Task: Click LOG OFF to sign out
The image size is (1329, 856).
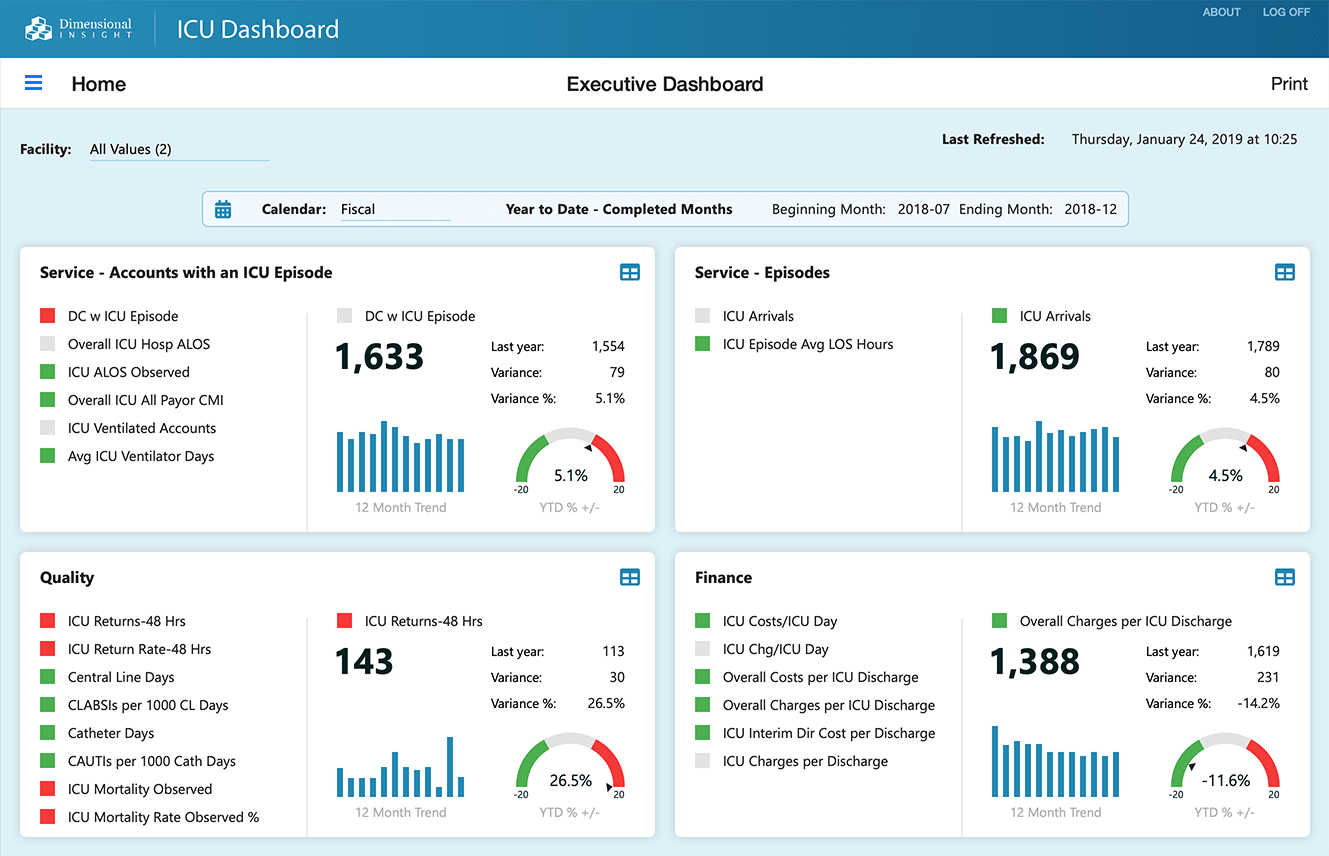Action: (1286, 12)
